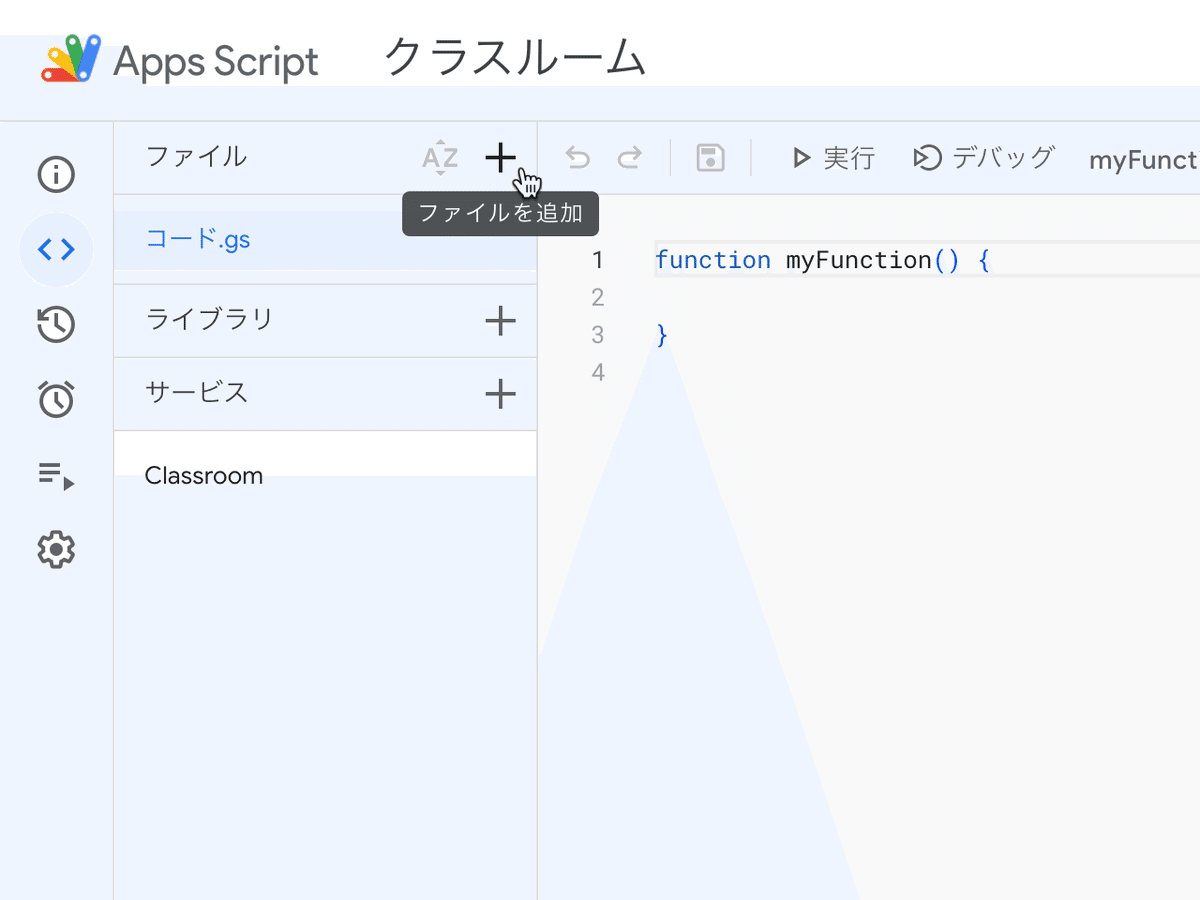Screen dimensions: 1200x900
Task: Start debugging with デバッグ button
Action: 984,158
